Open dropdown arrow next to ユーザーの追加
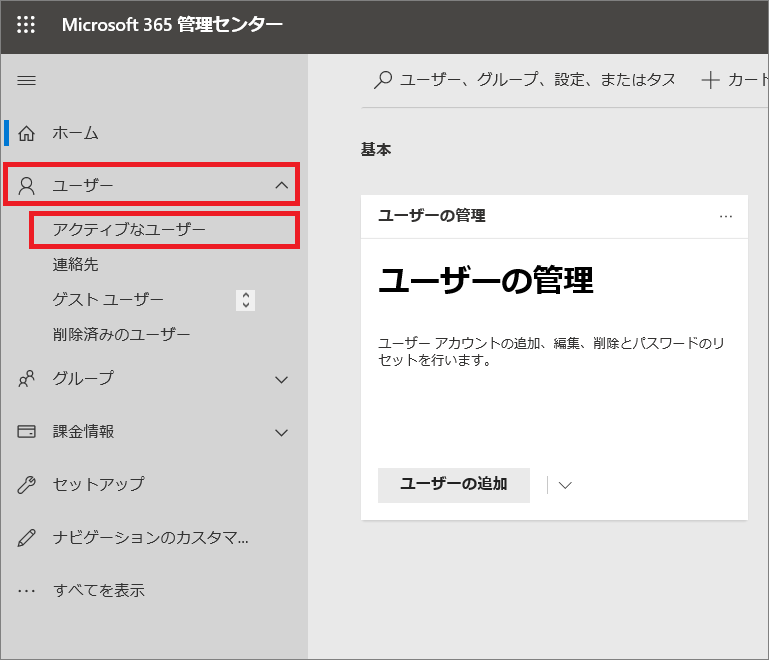Screen dimensions: 769x660 click(x=565, y=485)
